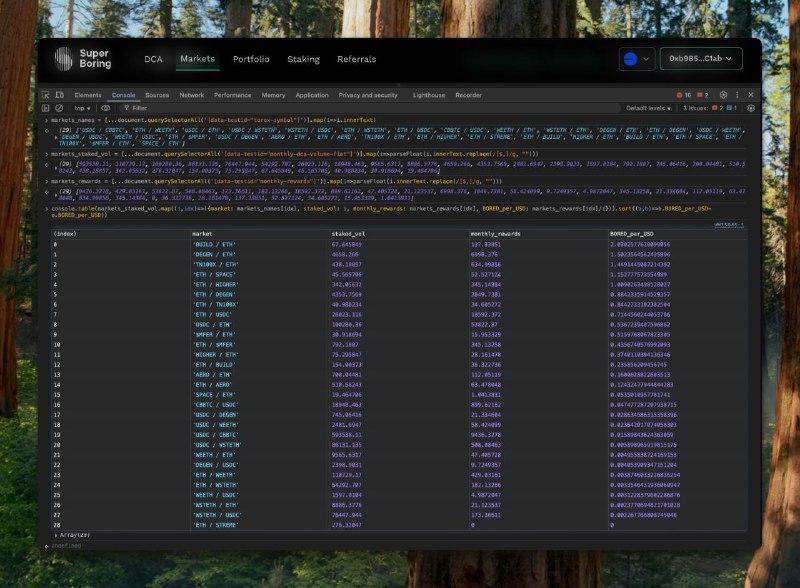Activate the inspect element picker icon
Screen dimensions: 800x588
(x=46, y=95)
